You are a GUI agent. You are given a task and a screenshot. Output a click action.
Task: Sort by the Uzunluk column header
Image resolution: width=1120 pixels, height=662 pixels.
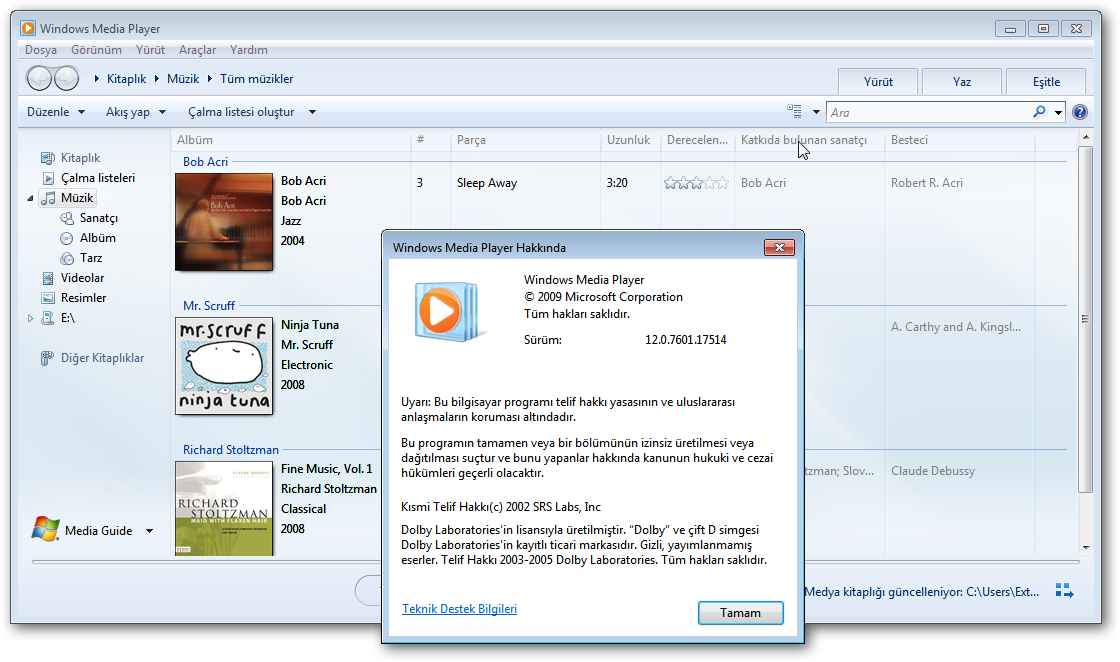click(631, 140)
